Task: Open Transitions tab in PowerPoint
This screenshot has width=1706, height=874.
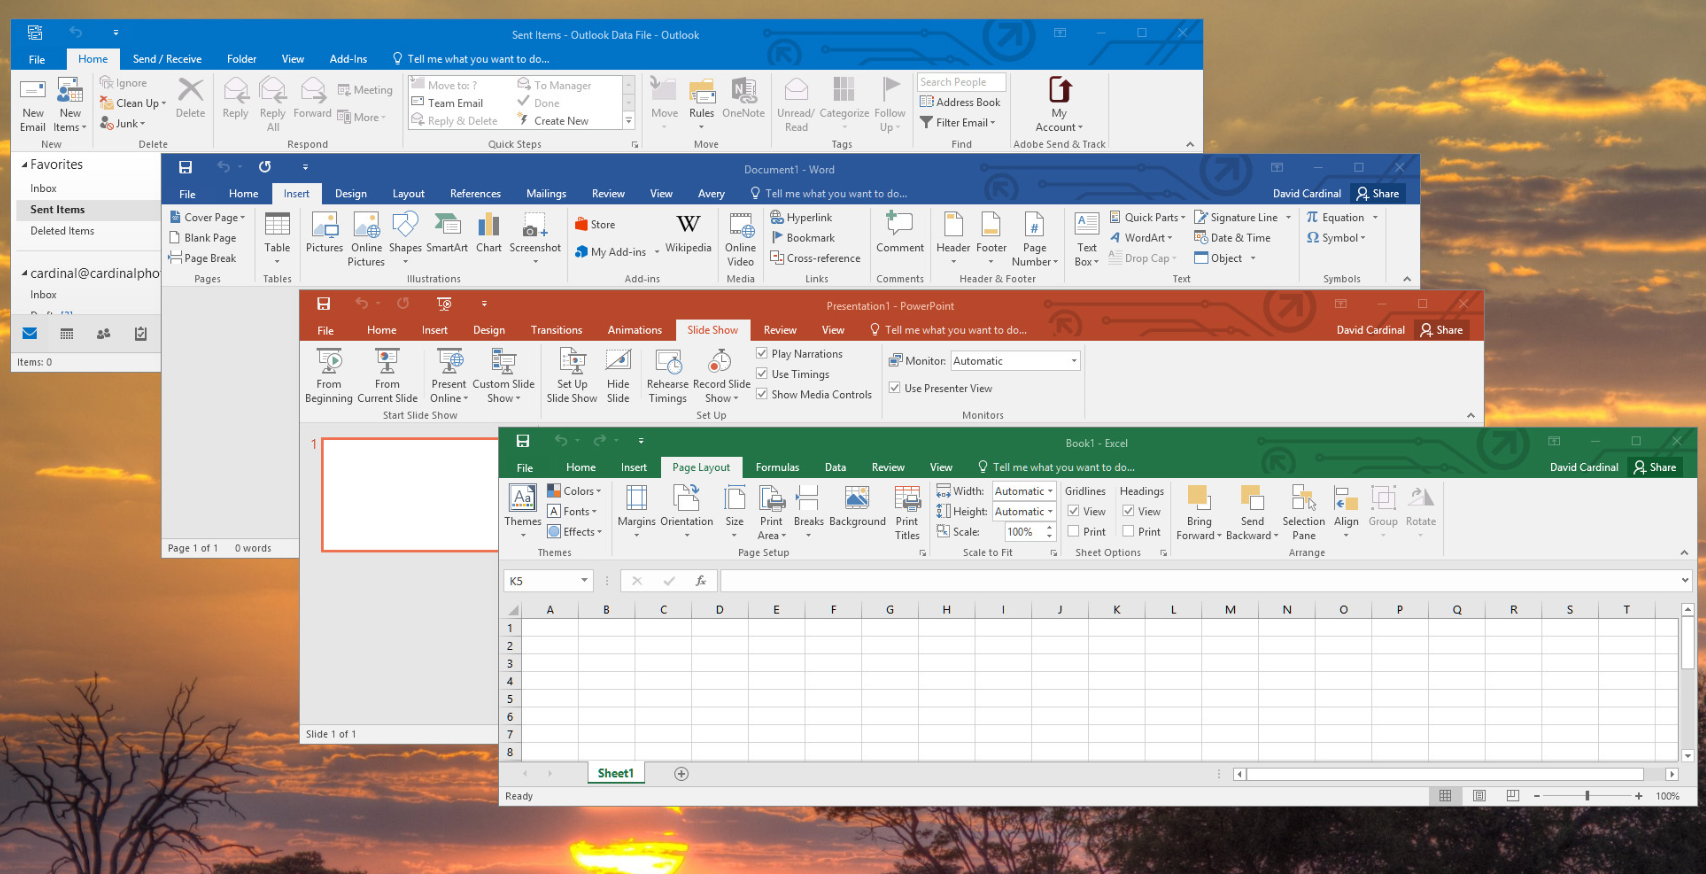Action: pos(556,330)
